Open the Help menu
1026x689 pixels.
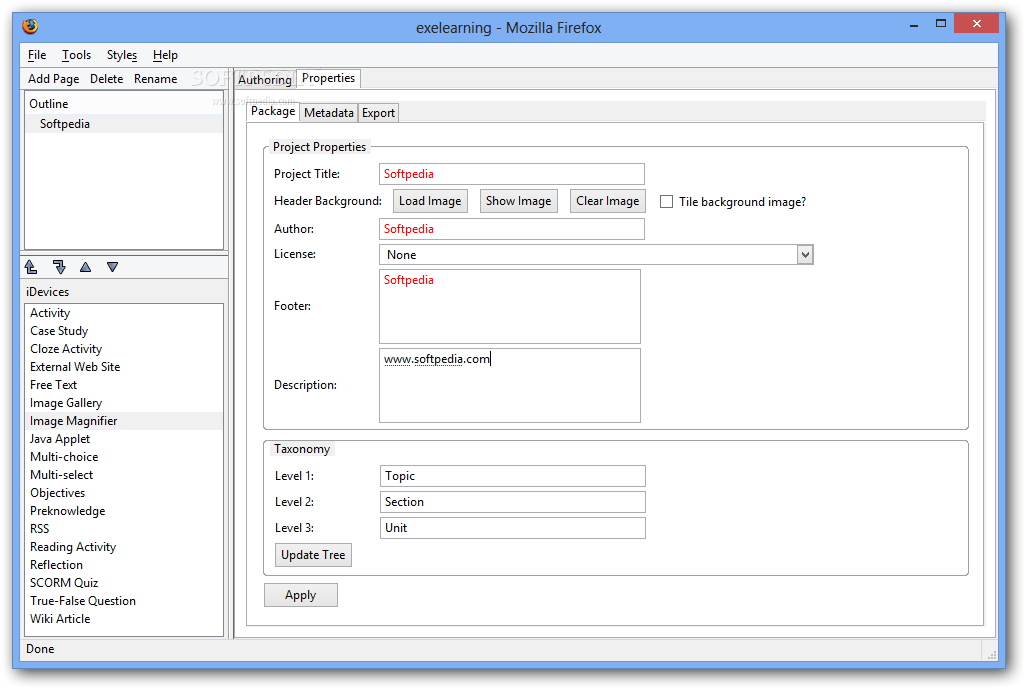click(165, 55)
